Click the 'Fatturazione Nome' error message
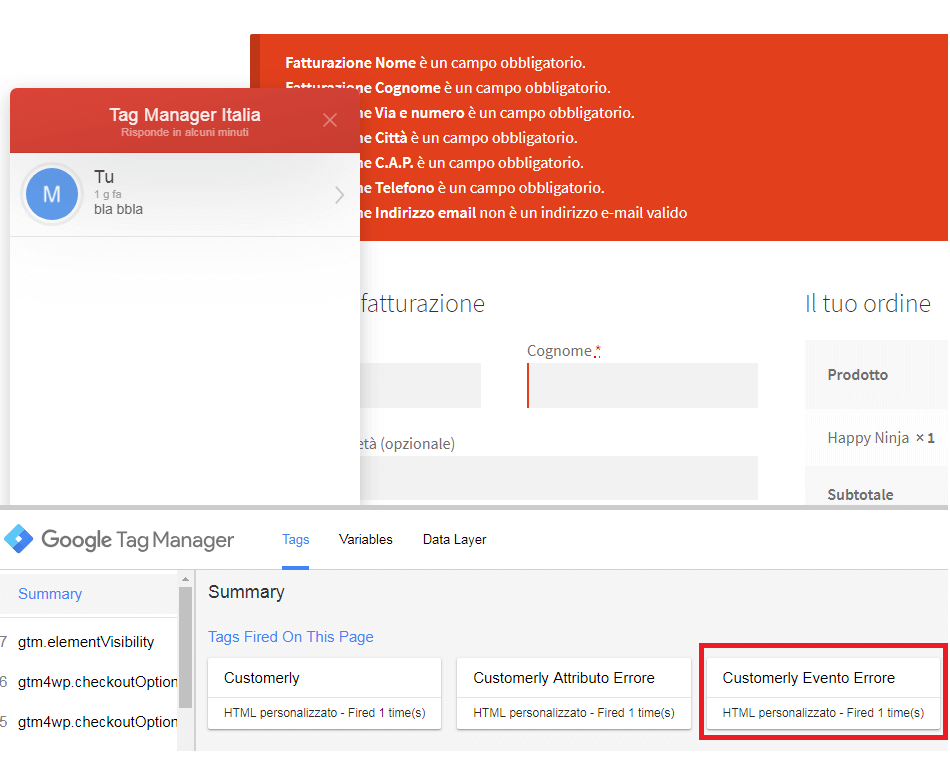The width and height of the screenshot is (950, 780). click(435, 63)
